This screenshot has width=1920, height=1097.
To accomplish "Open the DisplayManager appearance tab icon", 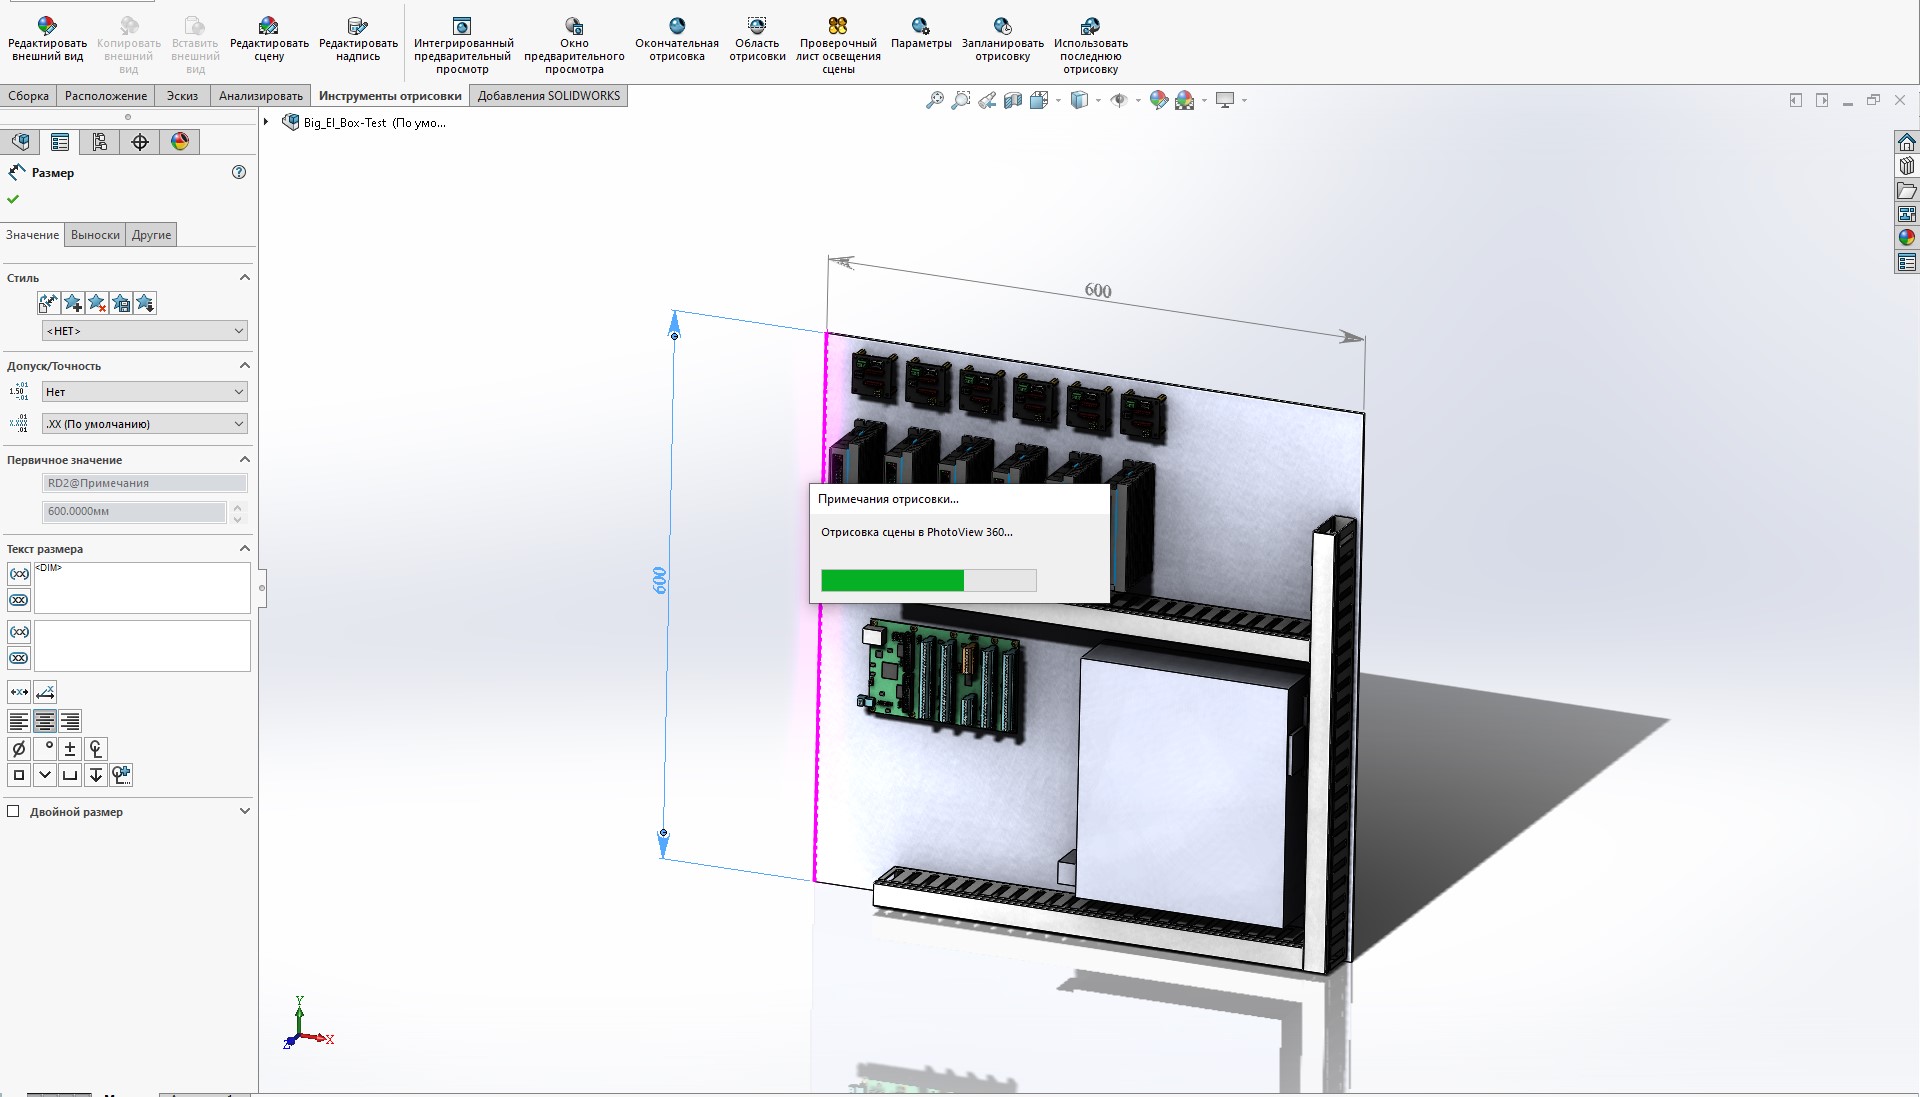I will (180, 142).
